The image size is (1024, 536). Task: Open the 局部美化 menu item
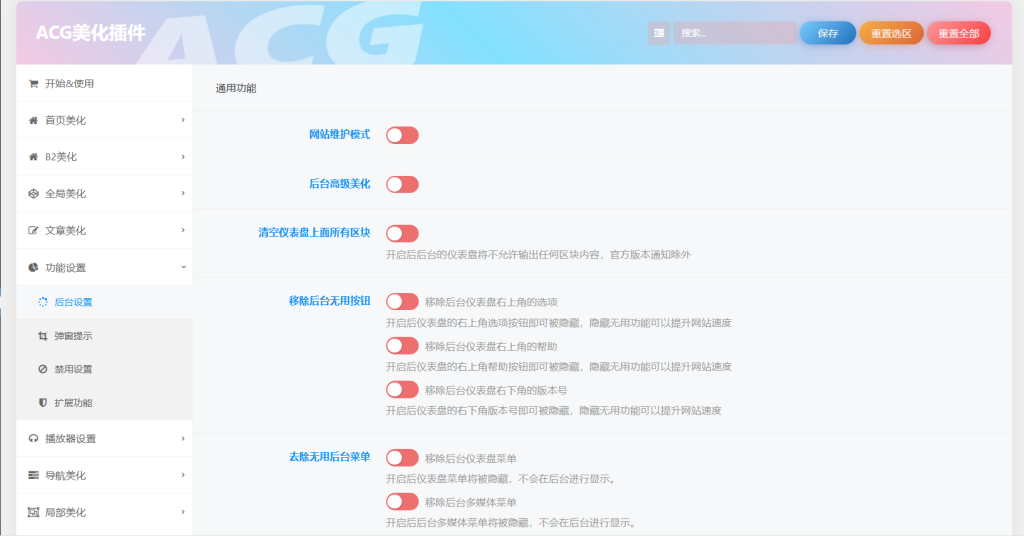click(66, 512)
